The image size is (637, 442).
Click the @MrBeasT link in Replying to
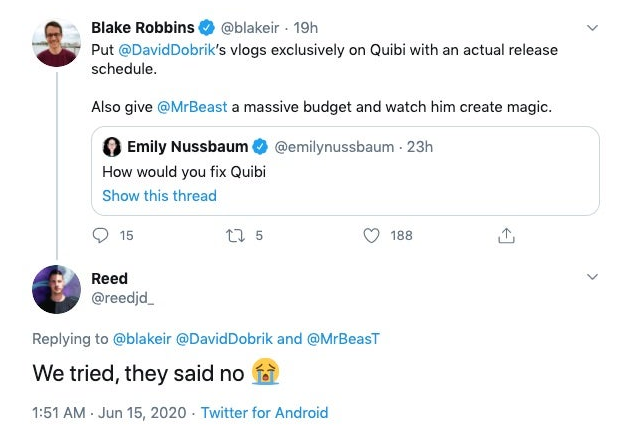(339, 338)
